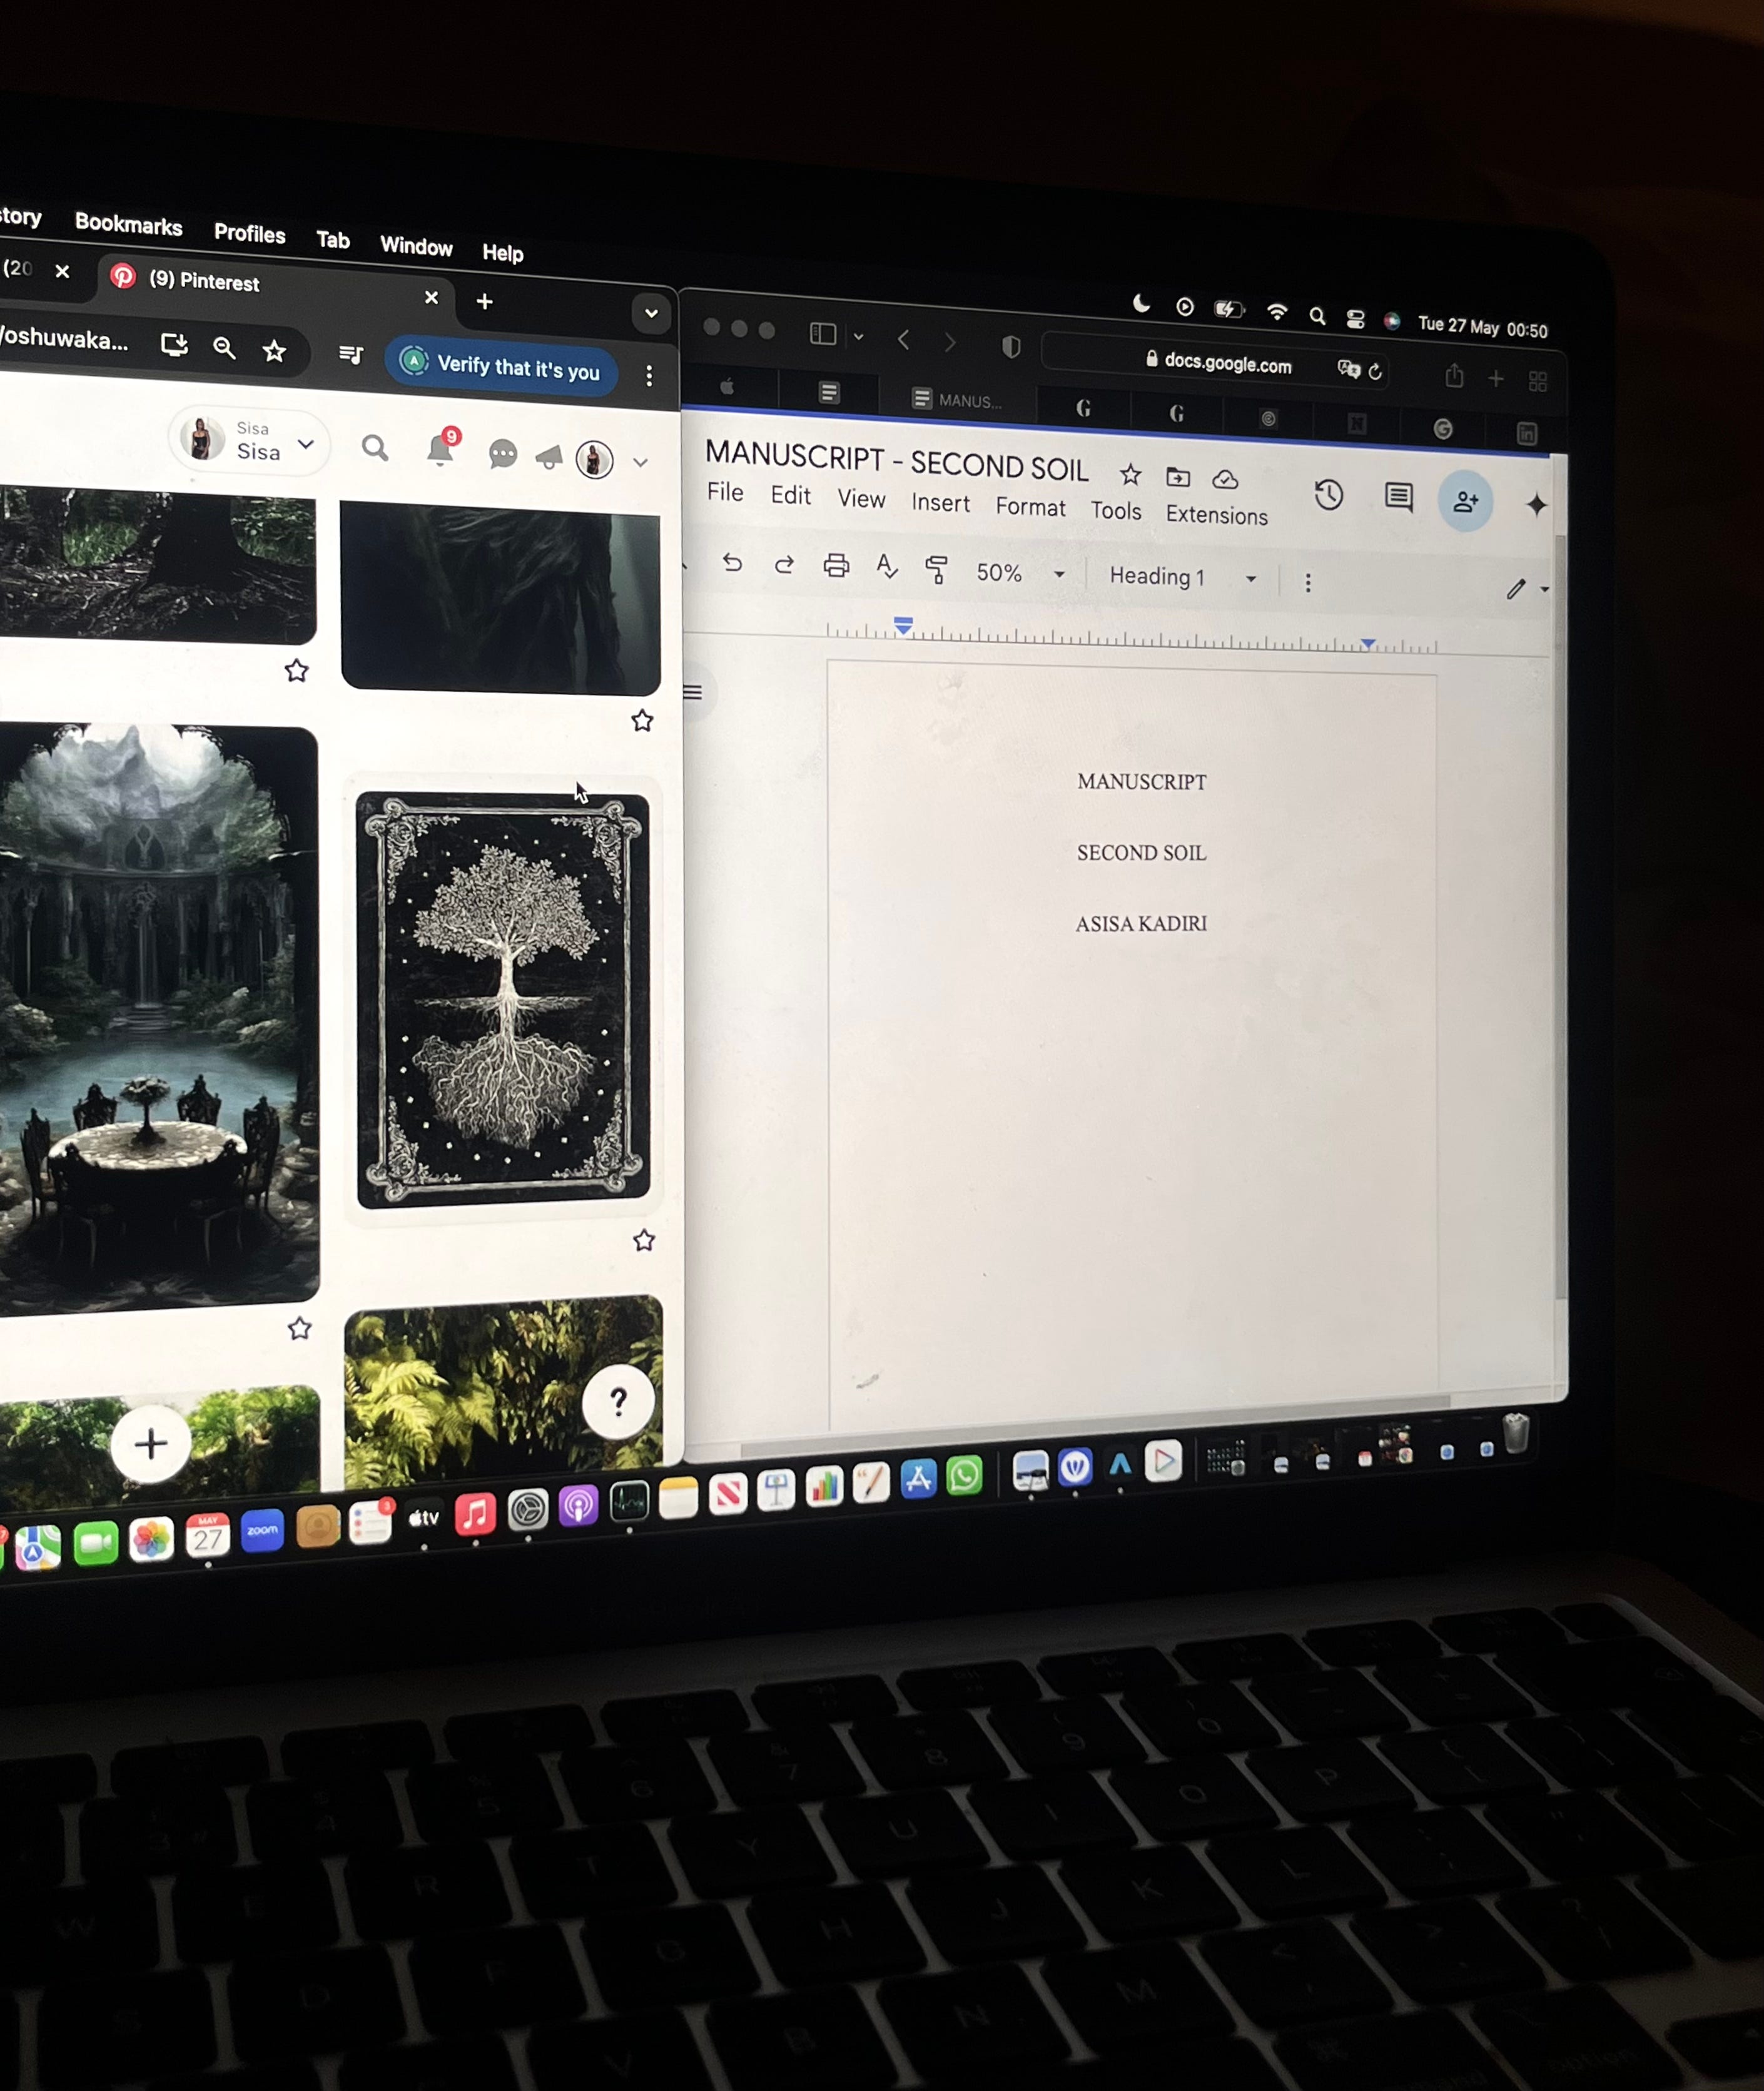Open Music app from the Dock
The image size is (1764, 2091).
(x=476, y=1514)
